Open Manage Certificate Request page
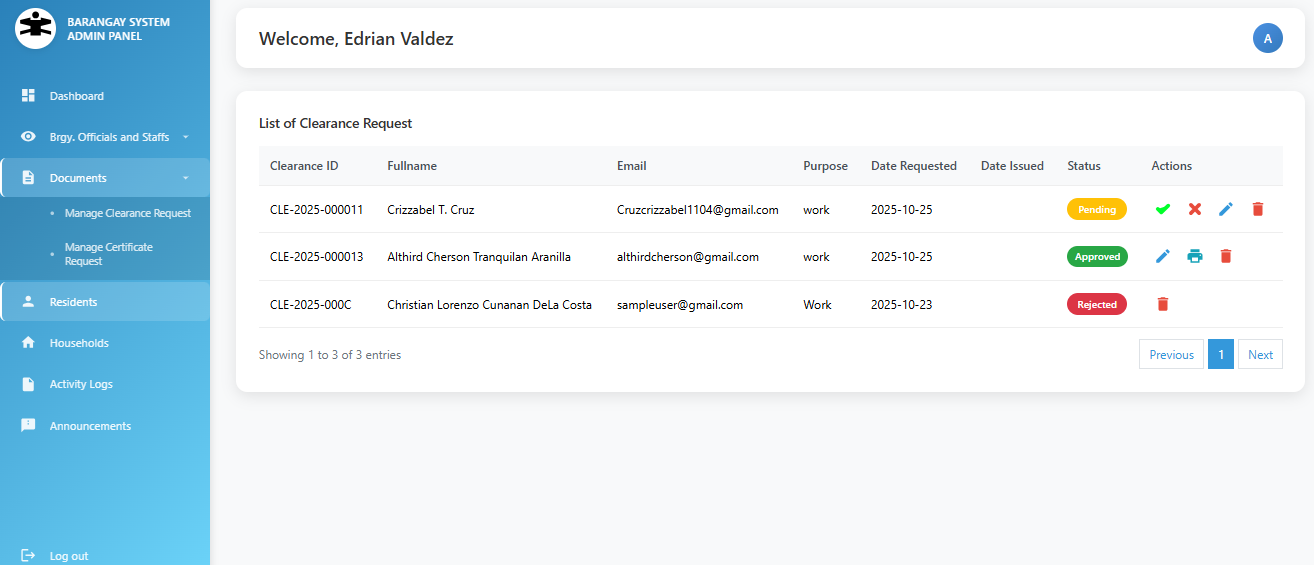The width and height of the screenshot is (1314, 565). [109, 254]
